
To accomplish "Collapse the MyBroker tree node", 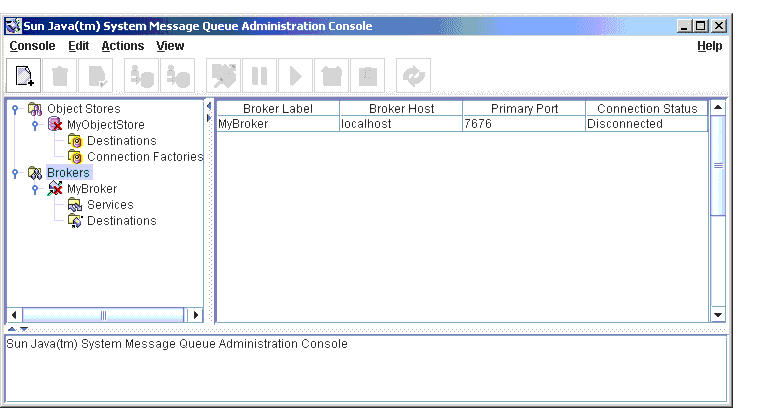I will [x=35, y=190].
